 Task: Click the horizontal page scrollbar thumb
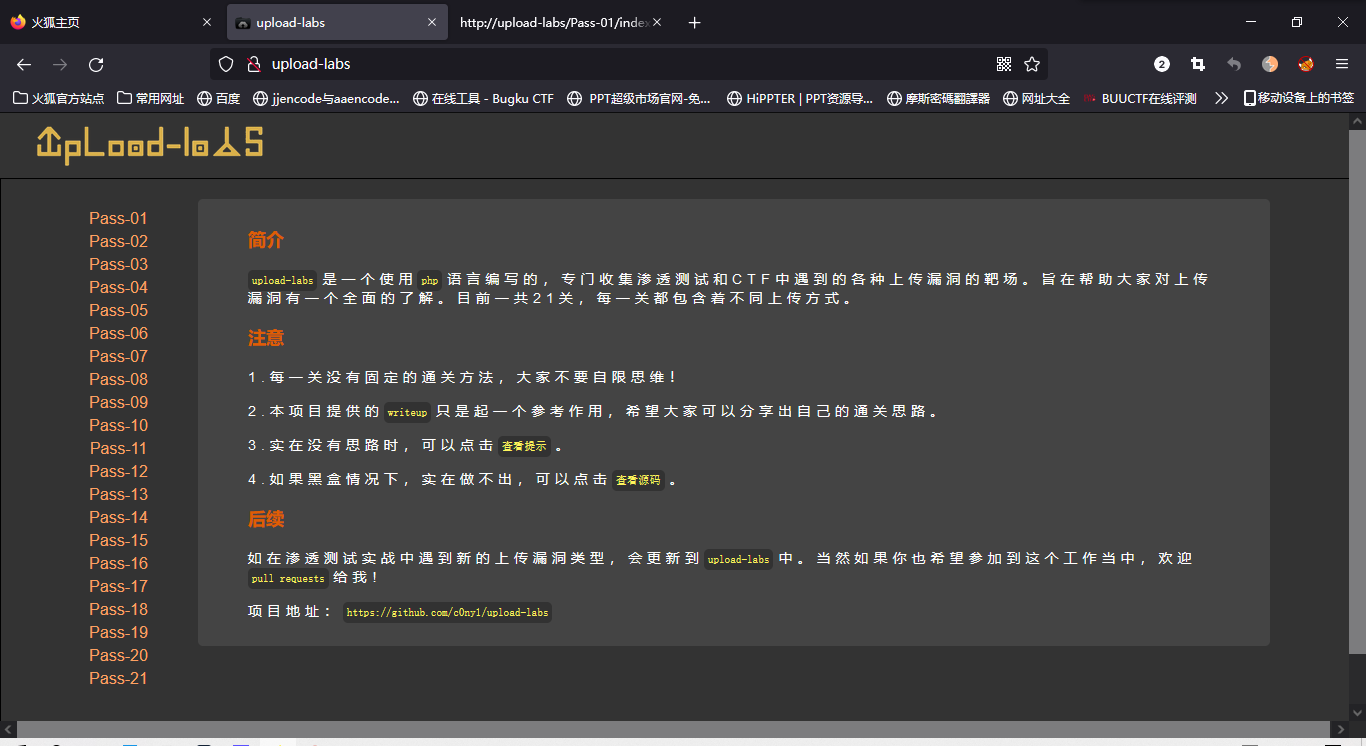point(673,729)
